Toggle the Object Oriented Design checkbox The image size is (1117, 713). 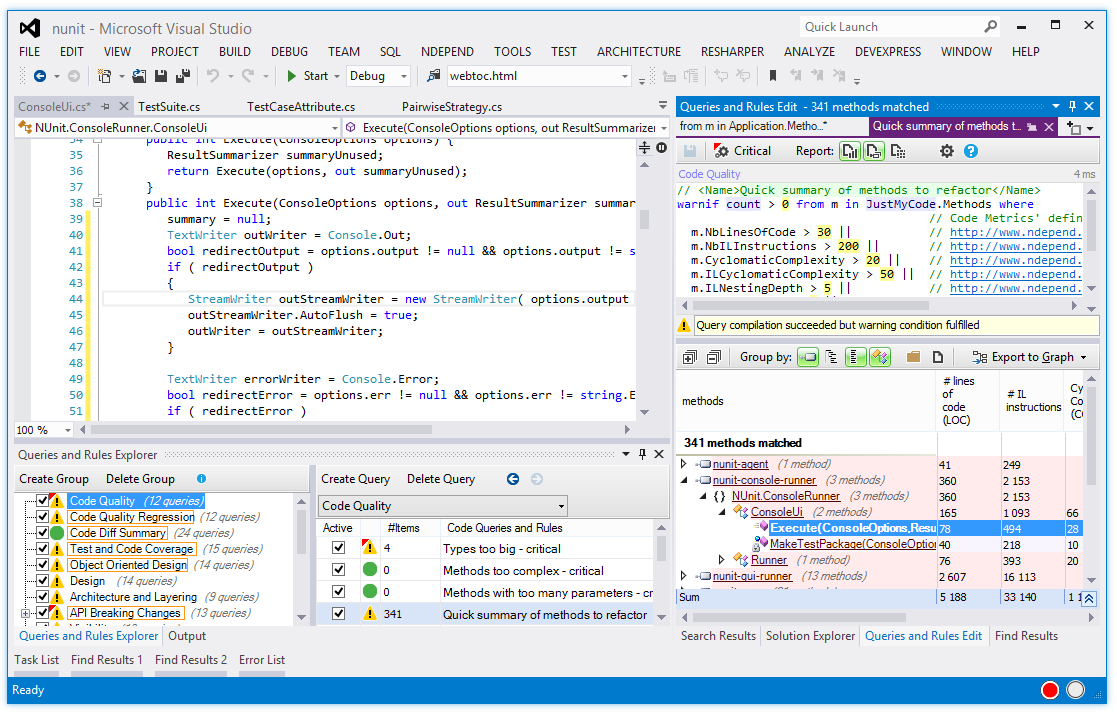coord(43,565)
